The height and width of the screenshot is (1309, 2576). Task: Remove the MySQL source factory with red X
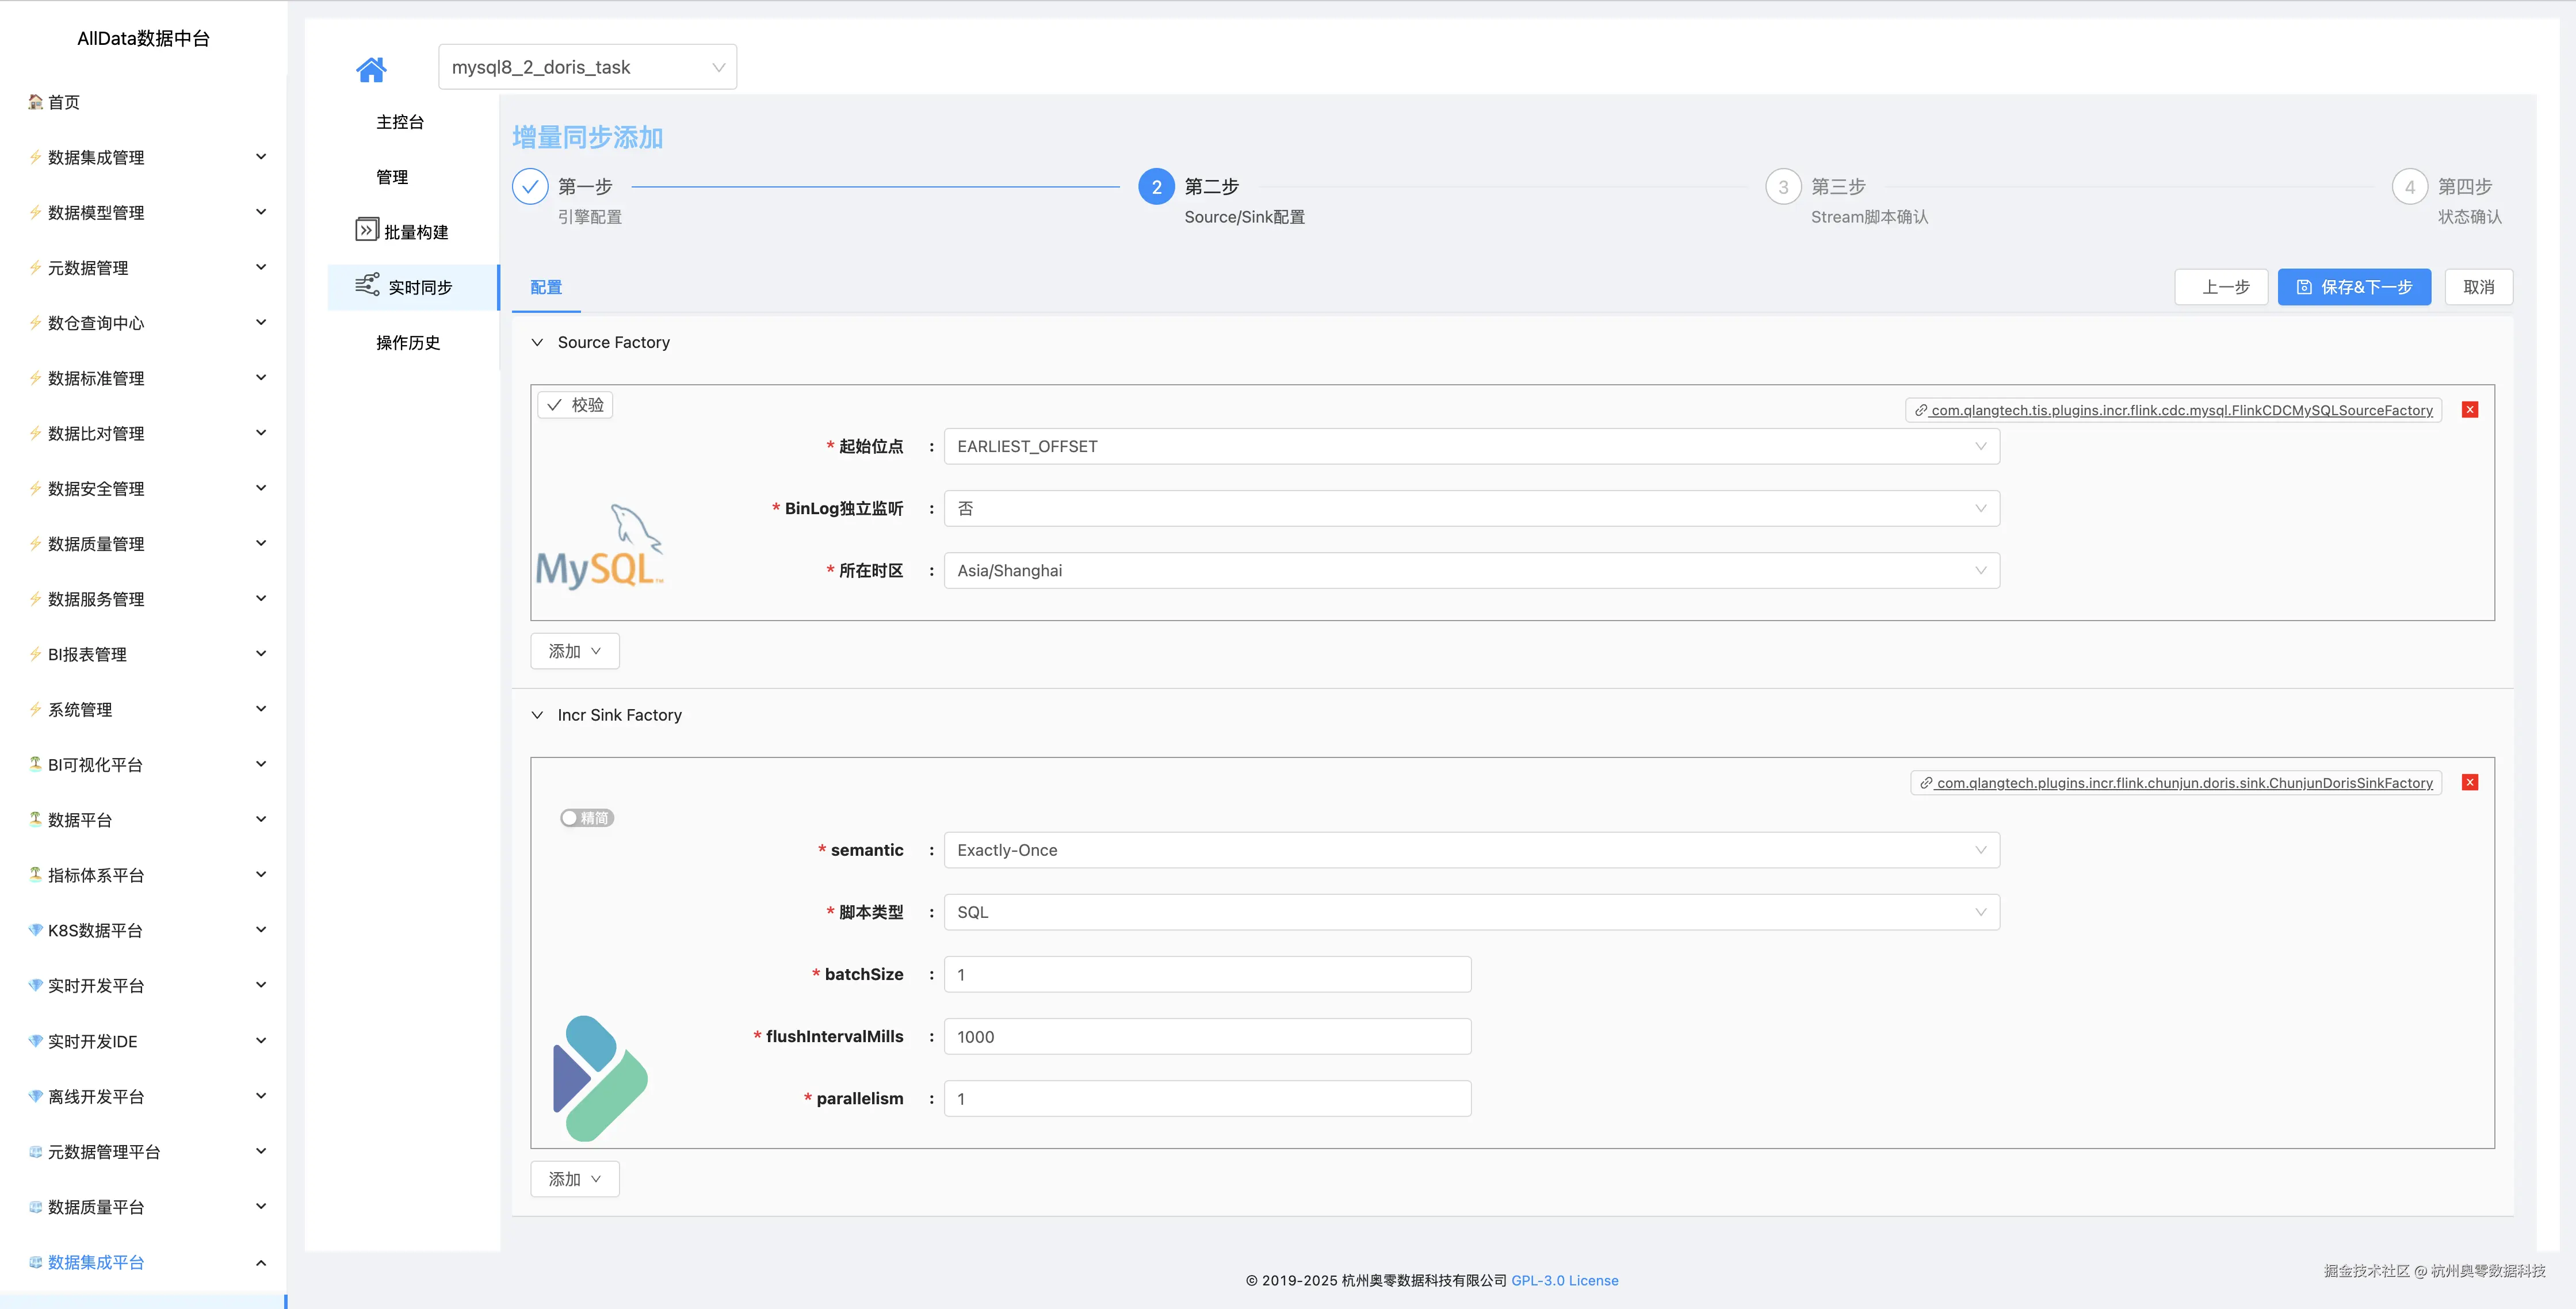click(2469, 409)
